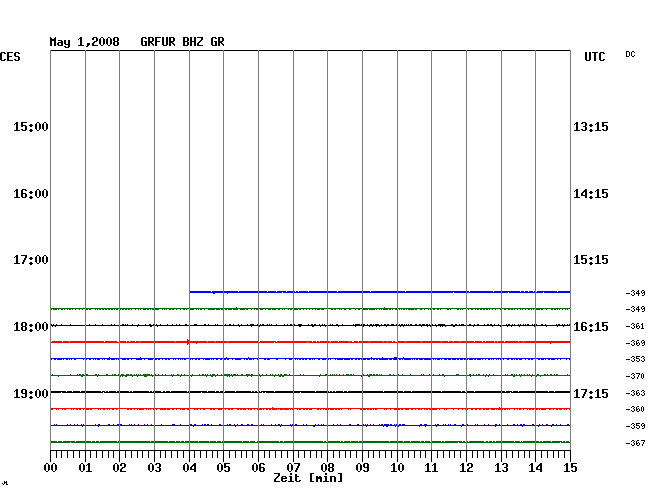Click the DC column header
The image size is (650, 494).
pos(630,54)
